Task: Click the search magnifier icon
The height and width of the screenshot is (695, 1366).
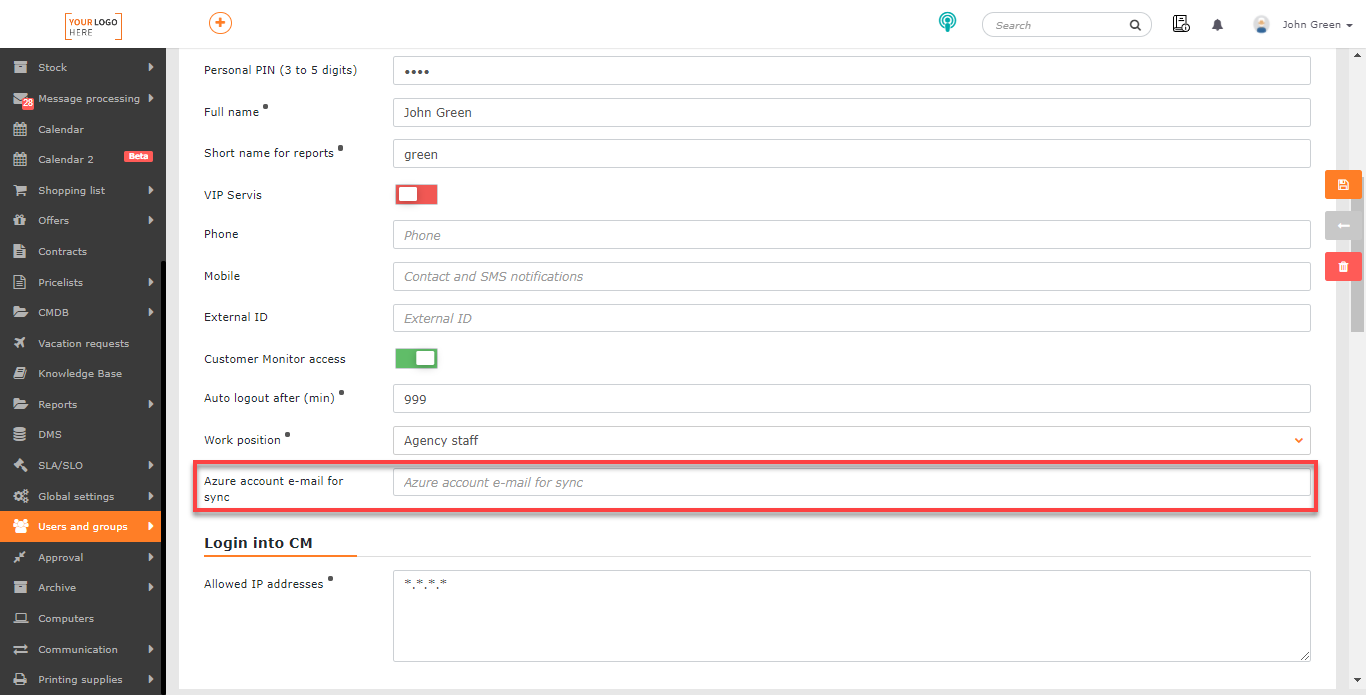Action: click(x=1135, y=25)
